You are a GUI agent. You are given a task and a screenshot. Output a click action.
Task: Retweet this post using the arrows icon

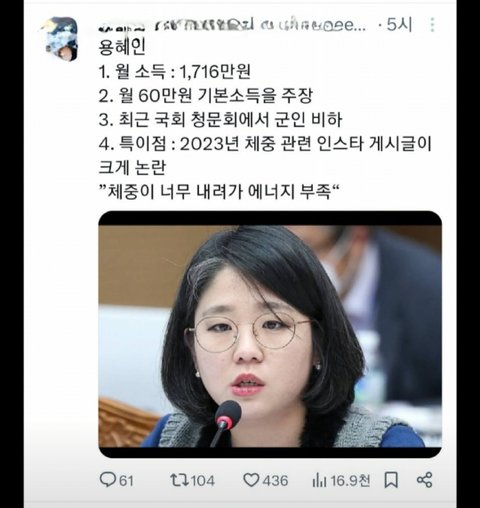[x=180, y=480]
